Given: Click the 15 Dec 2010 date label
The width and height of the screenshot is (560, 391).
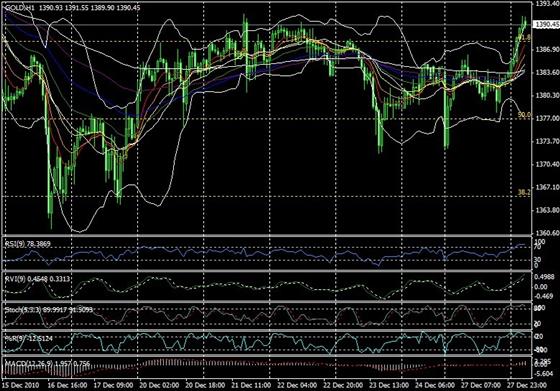Looking at the screenshot, I should point(20,386).
